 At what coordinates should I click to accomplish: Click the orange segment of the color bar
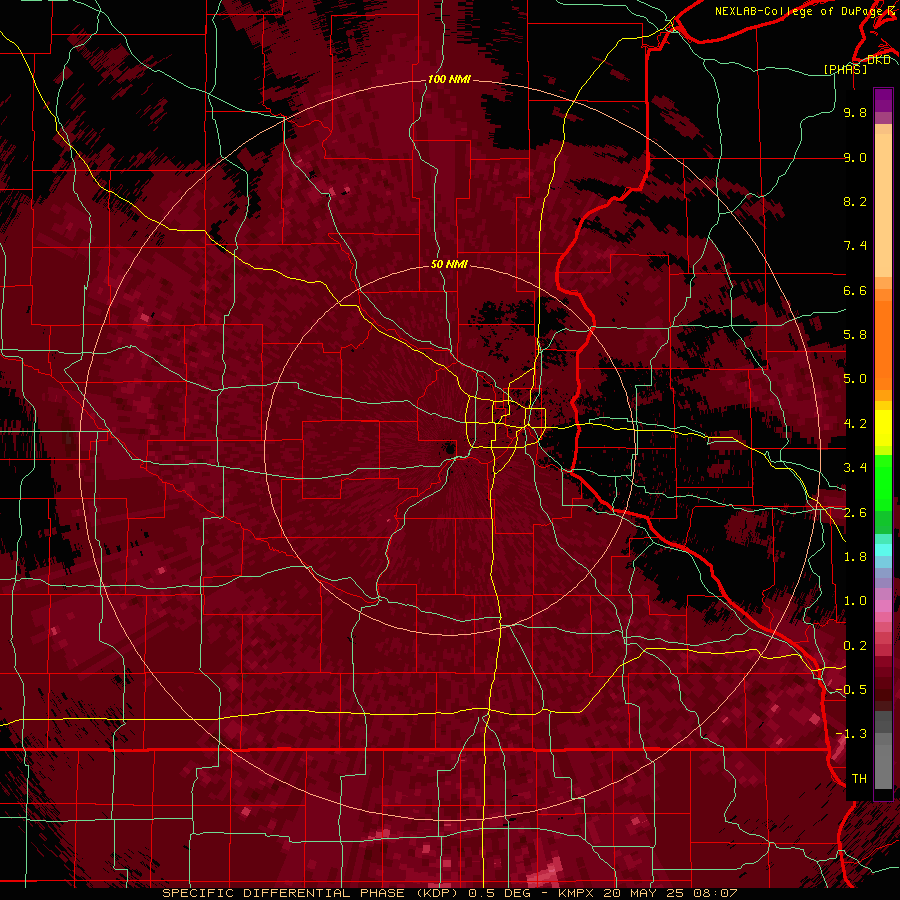[x=883, y=343]
